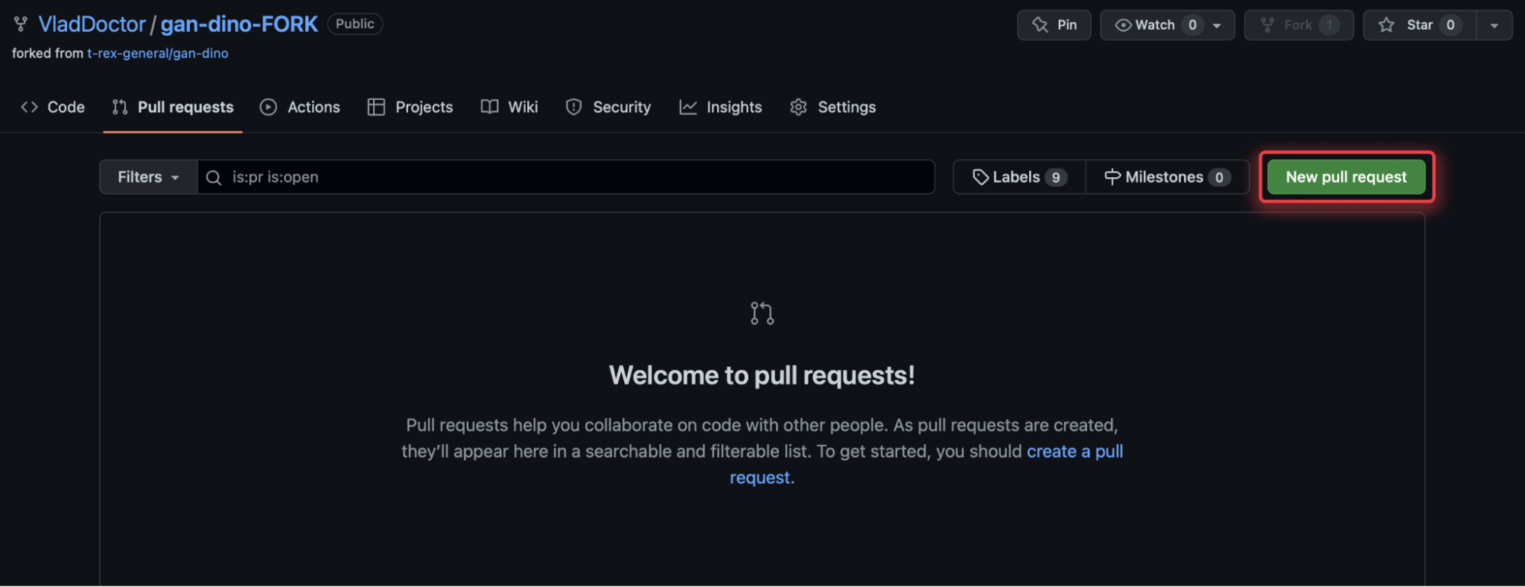Click the Actions play icon
The width and height of the screenshot is (1525, 587).
point(266,106)
